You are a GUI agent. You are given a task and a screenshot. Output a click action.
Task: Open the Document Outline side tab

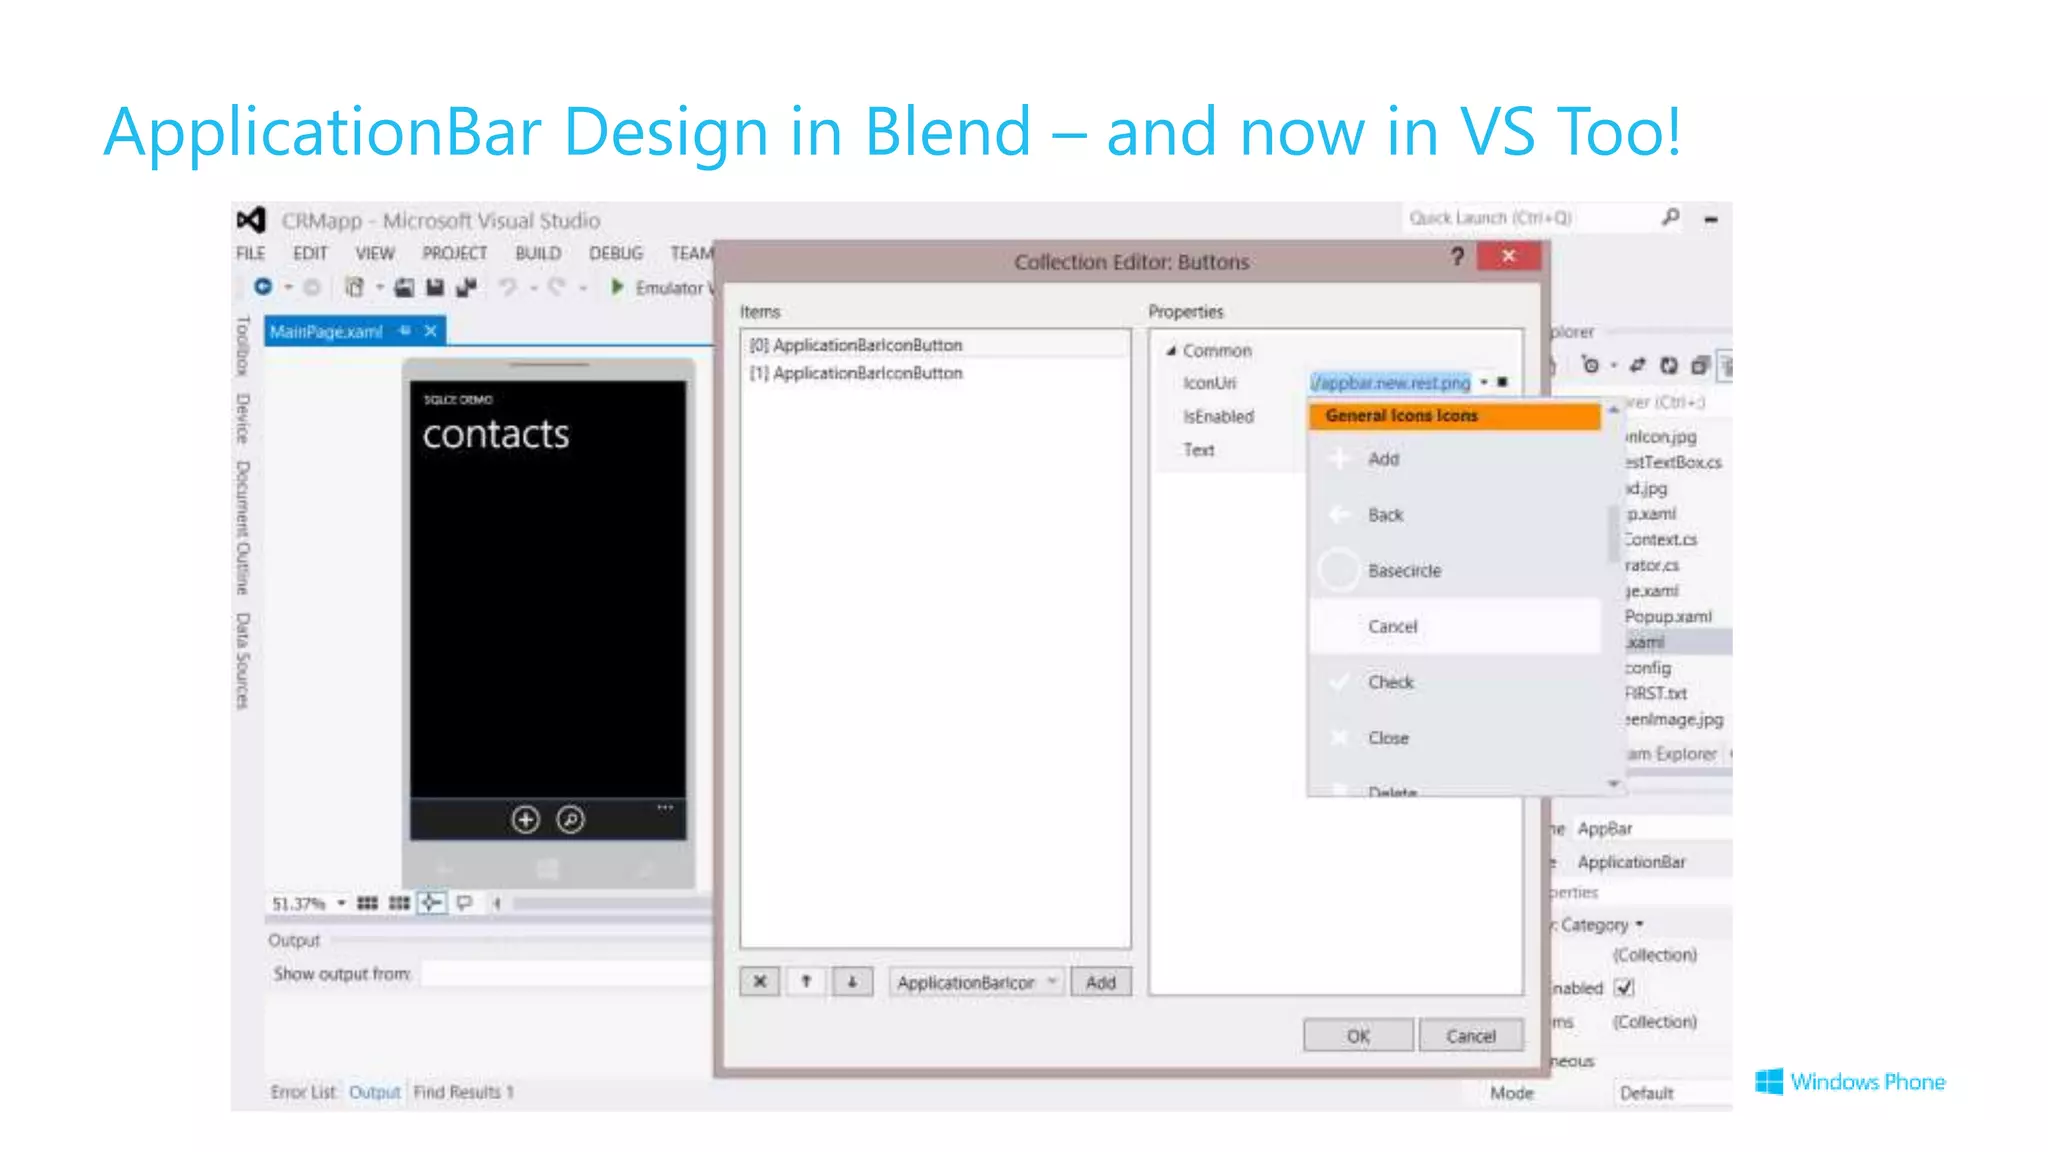point(242,527)
